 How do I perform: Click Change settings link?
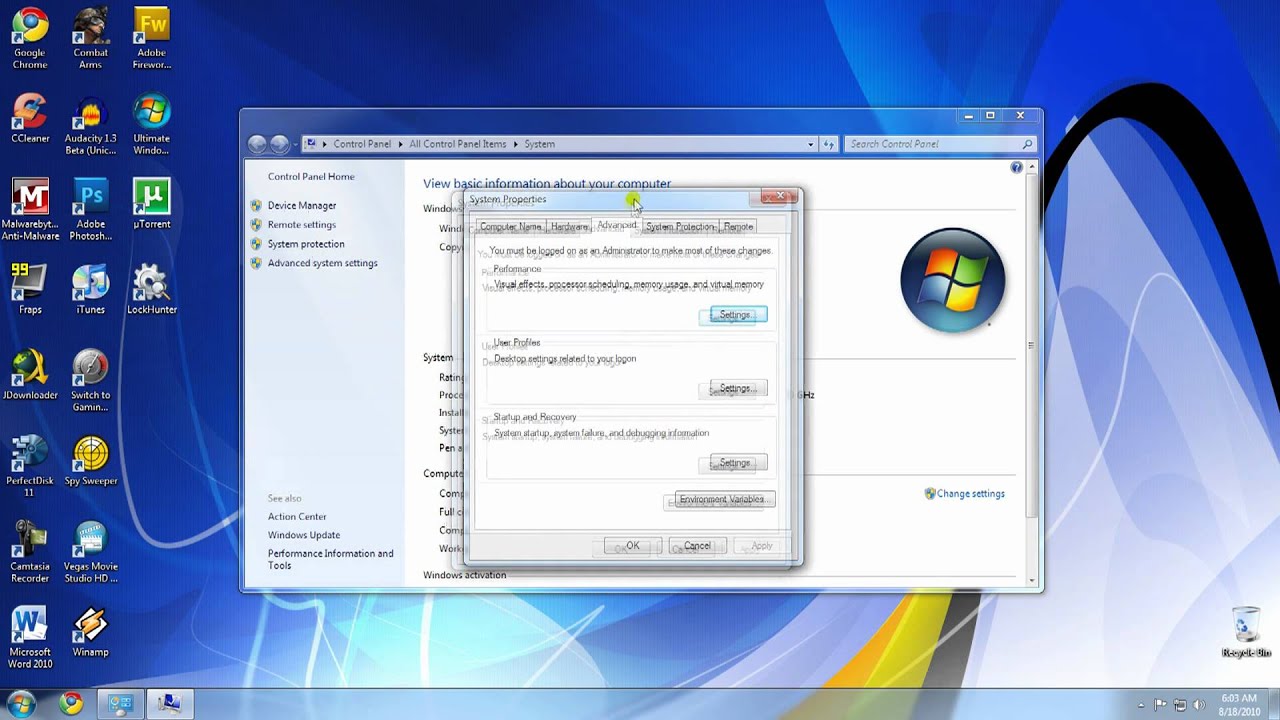click(x=971, y=494)
